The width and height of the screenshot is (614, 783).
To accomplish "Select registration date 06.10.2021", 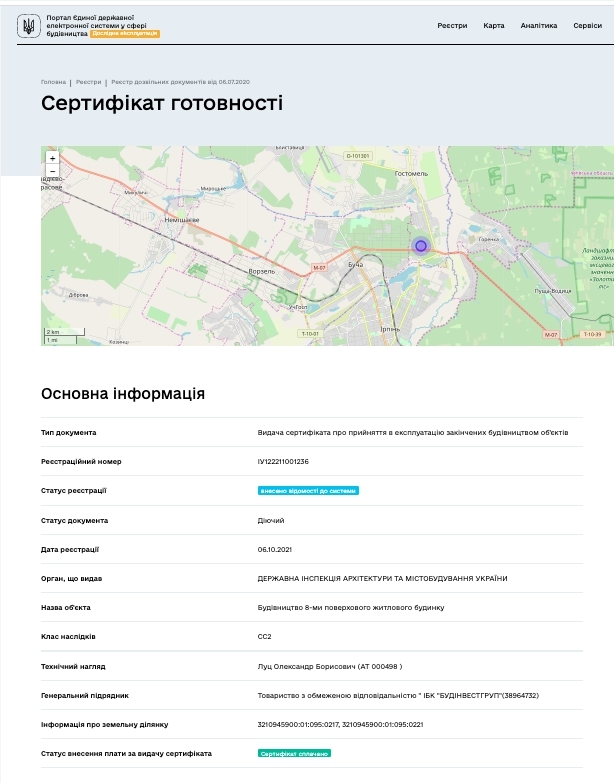I will coord(275,549).
